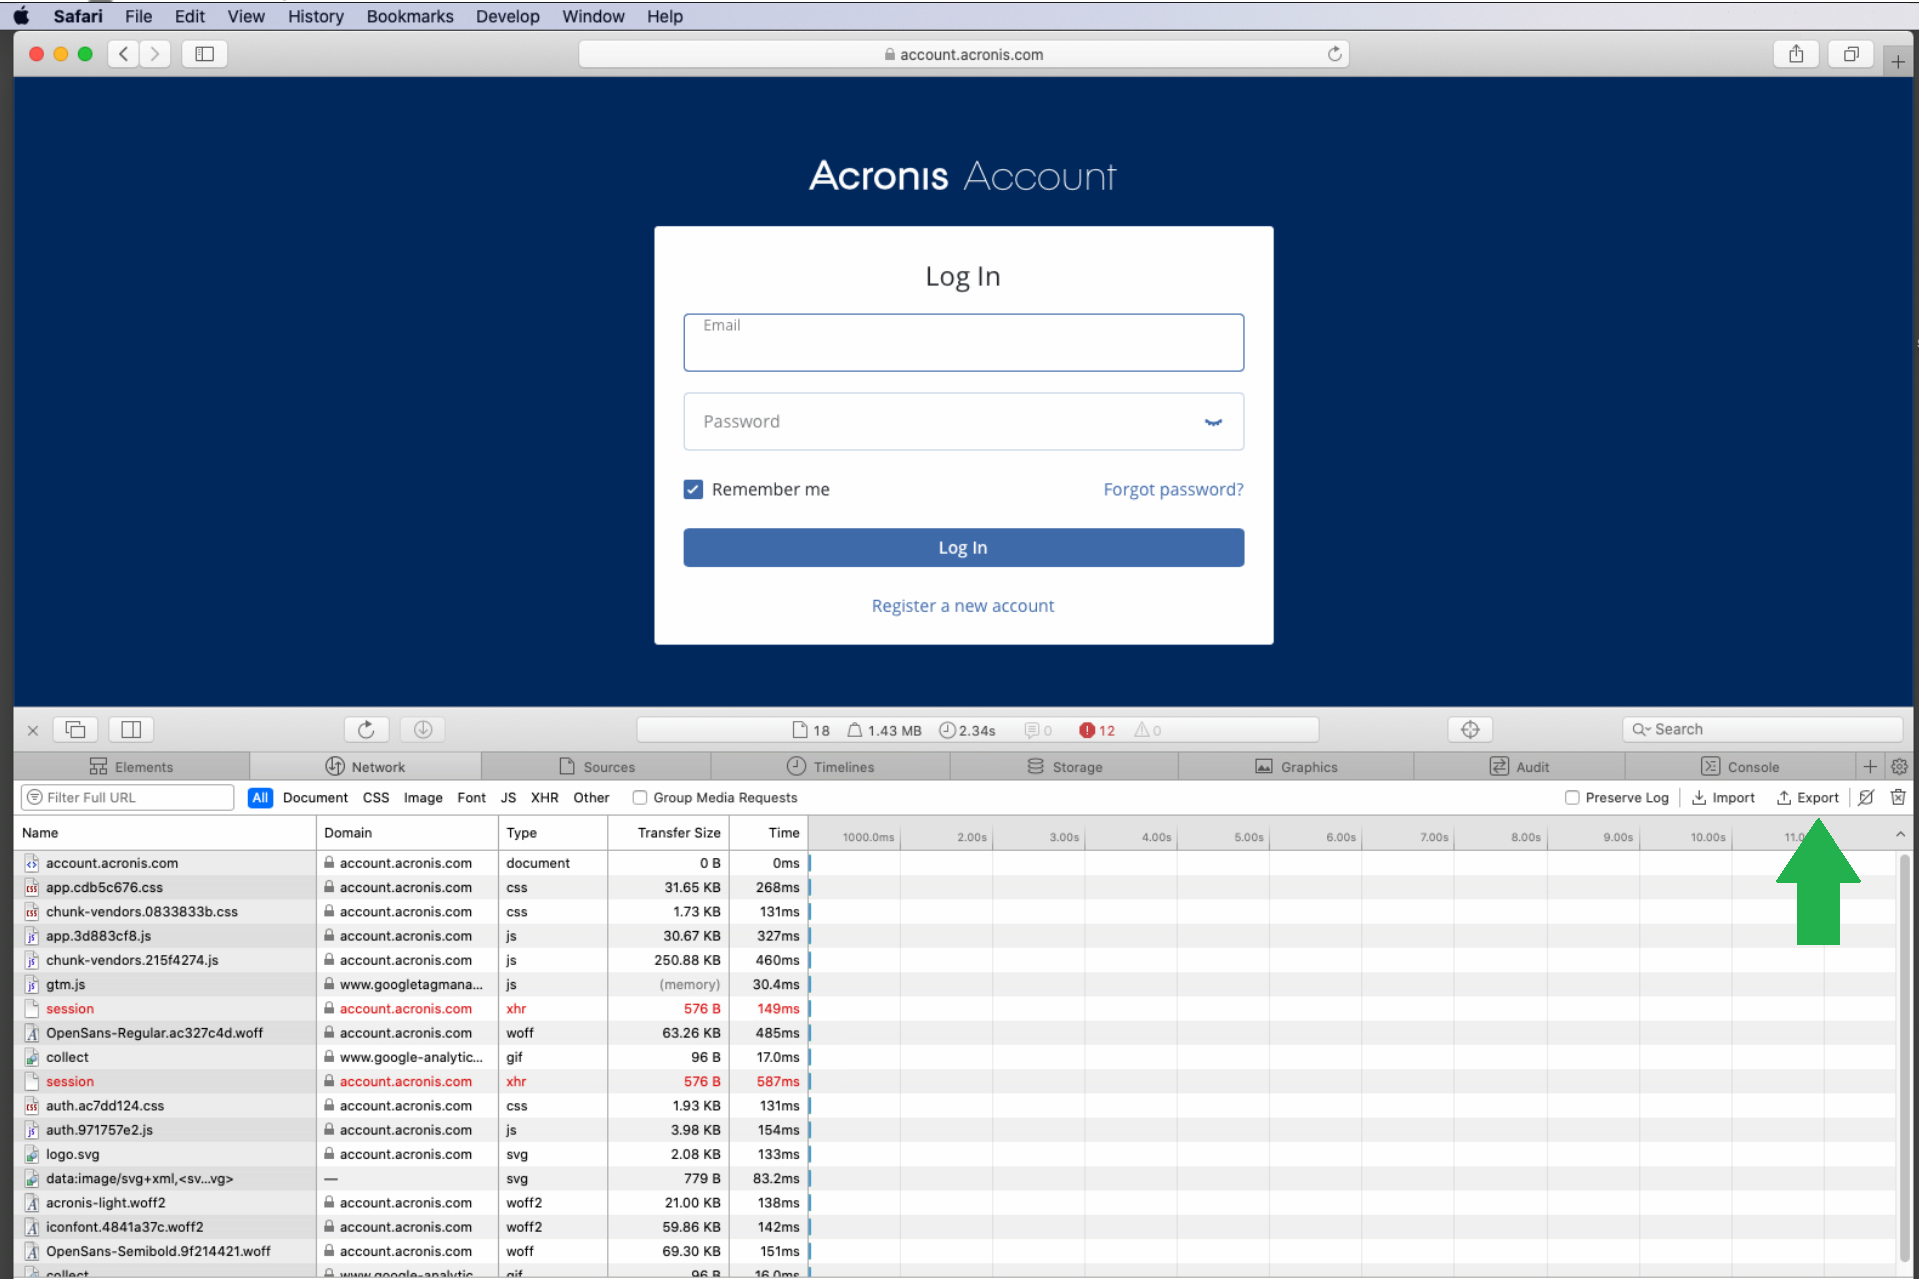Show password using eye icon
1919x1279 pixels.
[x=1213, y=422]
